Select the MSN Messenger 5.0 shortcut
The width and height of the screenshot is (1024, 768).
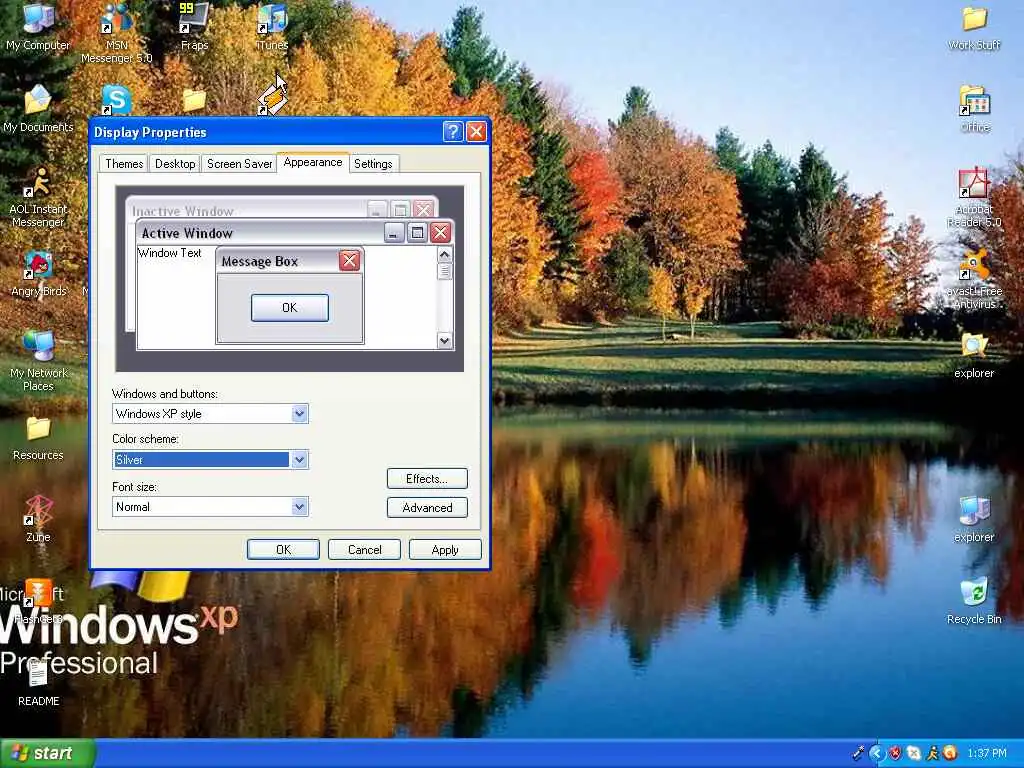[116, 33]
